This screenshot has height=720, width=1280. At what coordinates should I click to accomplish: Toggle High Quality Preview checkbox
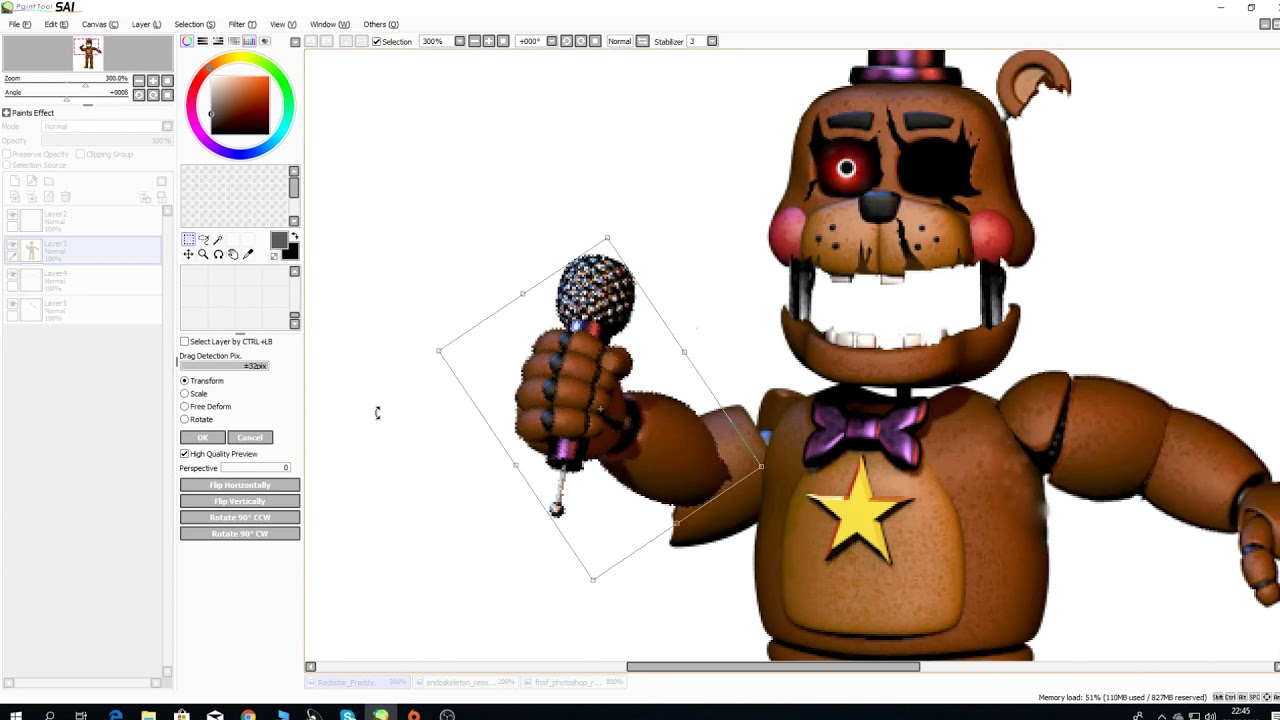(x=185, y=454)
